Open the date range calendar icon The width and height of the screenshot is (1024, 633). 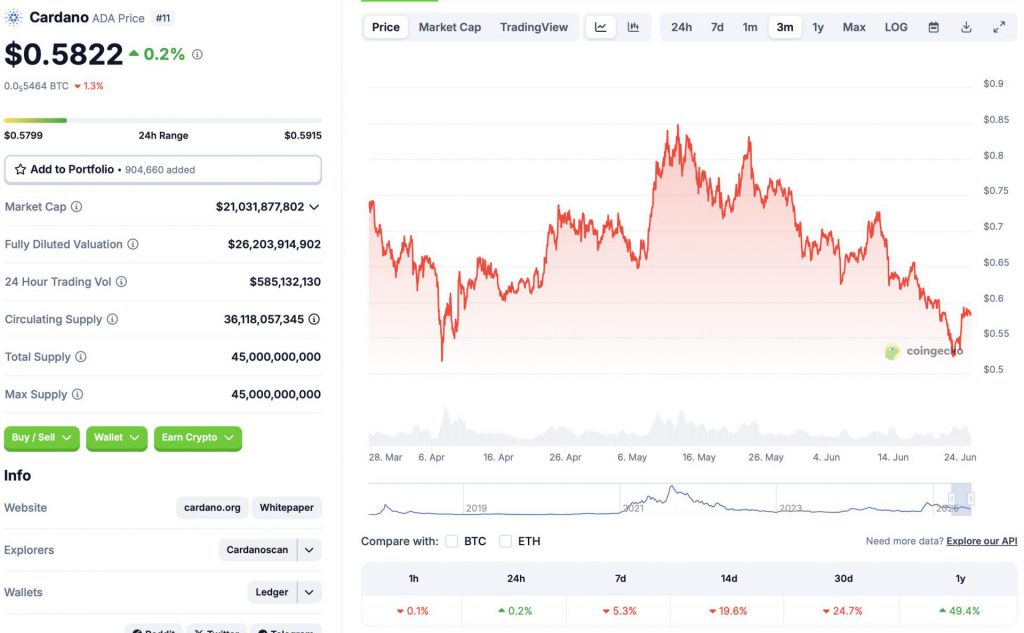[933, 27]
